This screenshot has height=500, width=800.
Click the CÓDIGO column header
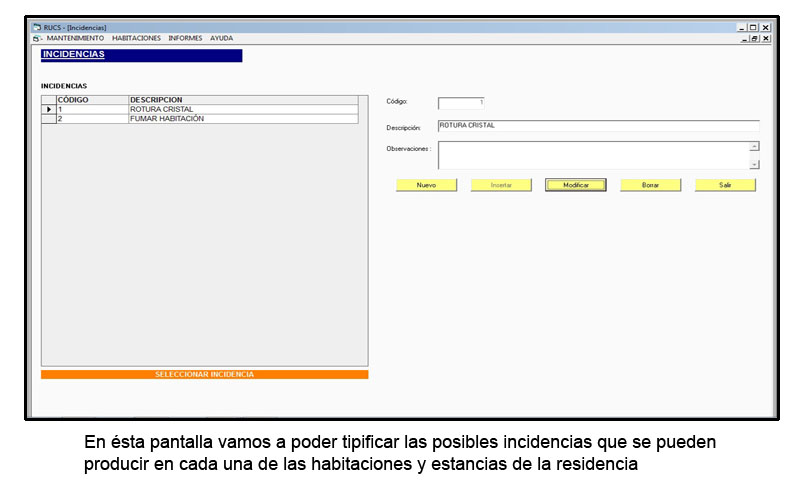coord(92,100)
